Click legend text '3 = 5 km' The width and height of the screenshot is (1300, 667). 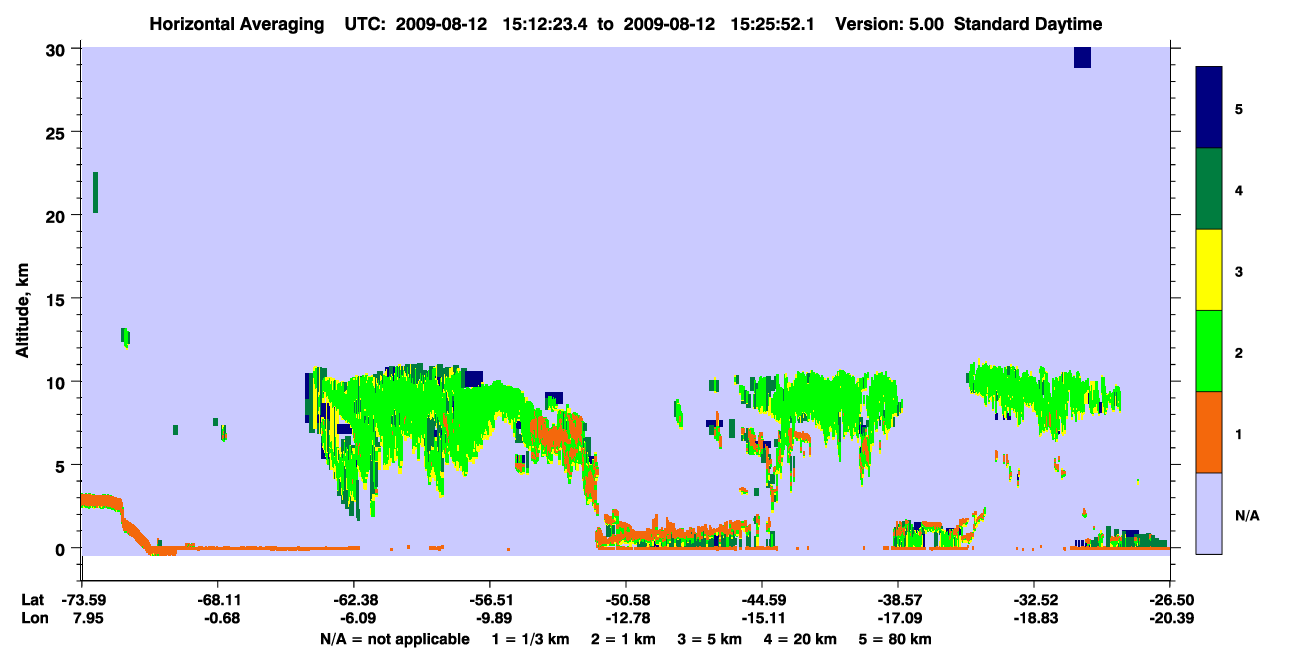coord(709,639)
